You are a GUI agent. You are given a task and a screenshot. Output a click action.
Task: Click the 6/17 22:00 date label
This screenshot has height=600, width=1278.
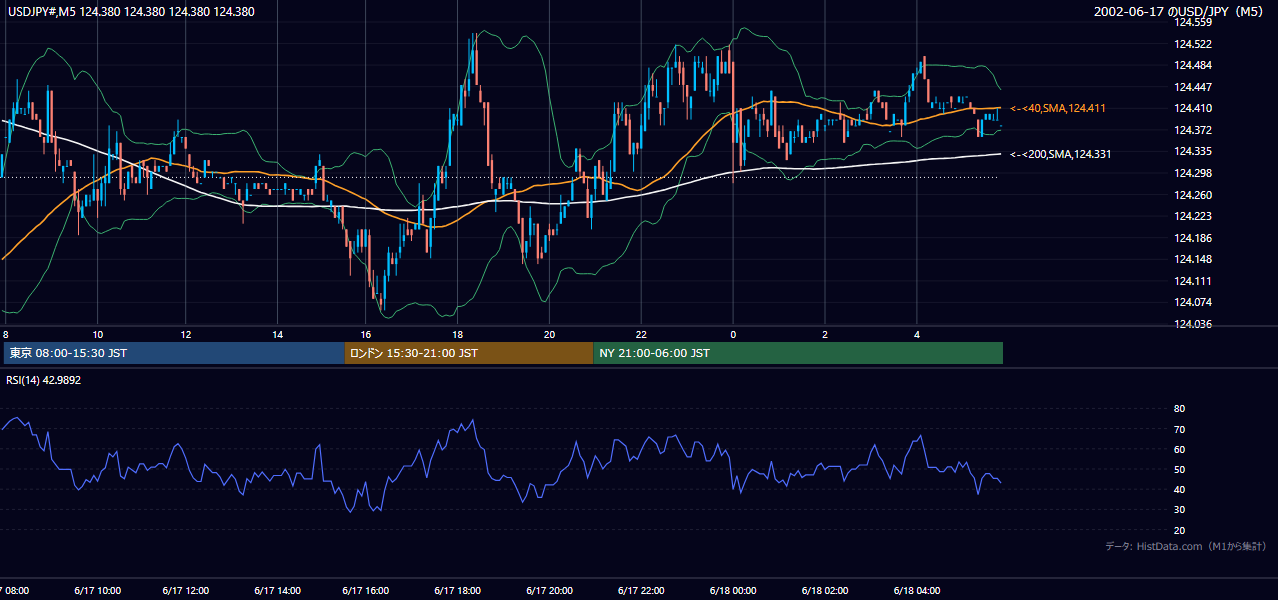click(641, 591)
